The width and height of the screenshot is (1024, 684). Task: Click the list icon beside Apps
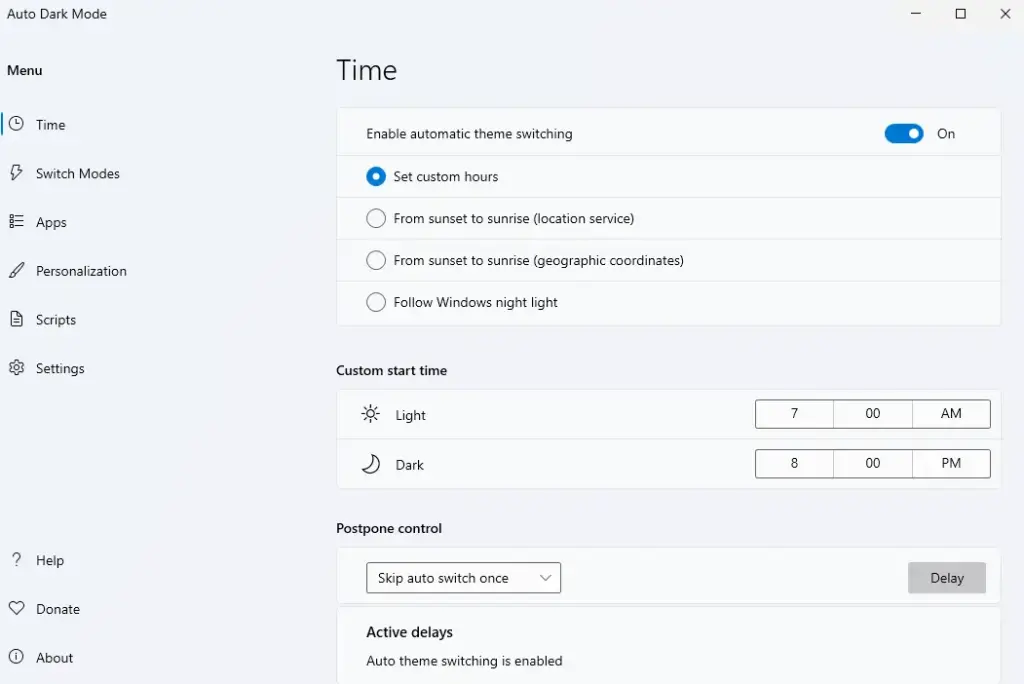(x=16, y=221)
